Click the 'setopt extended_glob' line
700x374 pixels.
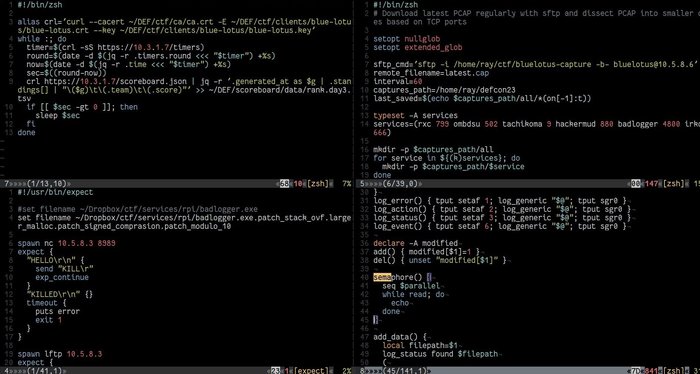417,47
